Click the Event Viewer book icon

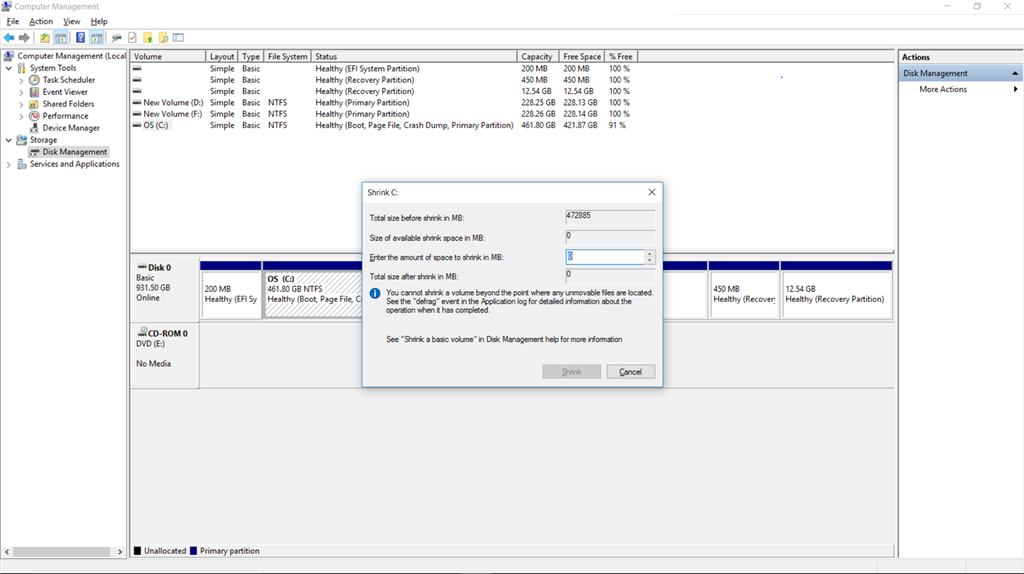coord(34,92)
